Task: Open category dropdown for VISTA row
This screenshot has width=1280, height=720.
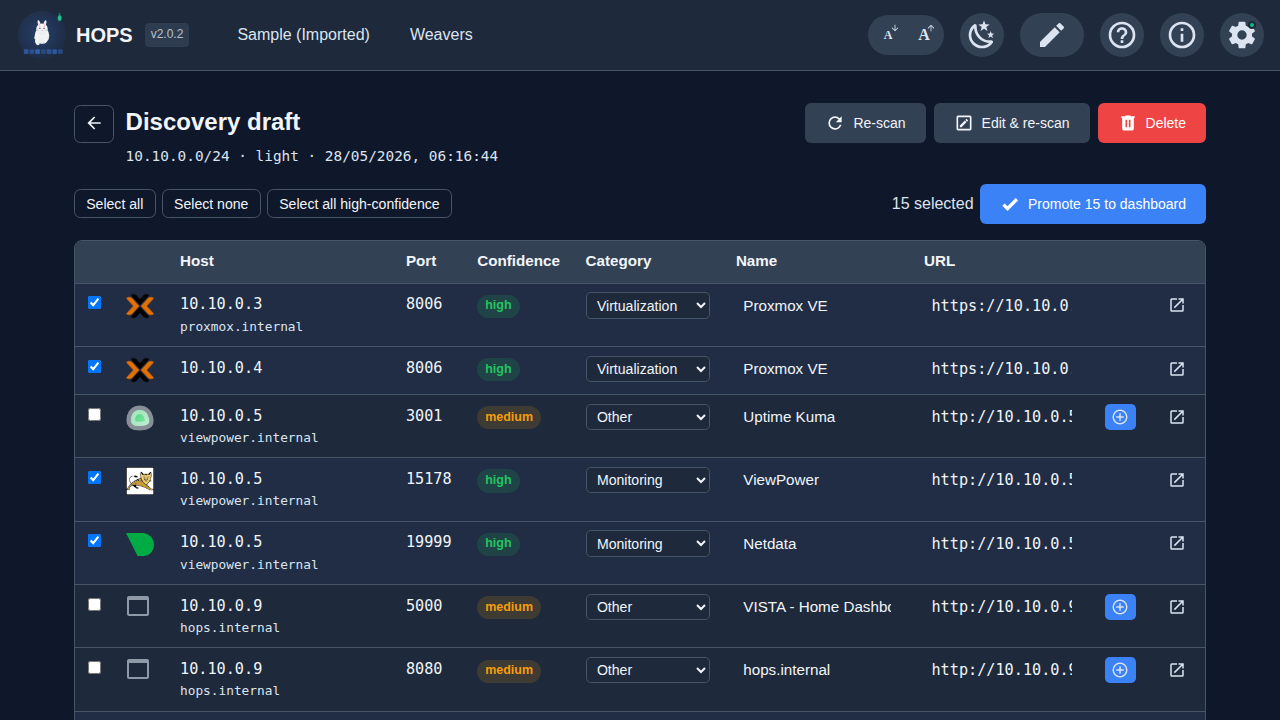Action: click(648, 607)
